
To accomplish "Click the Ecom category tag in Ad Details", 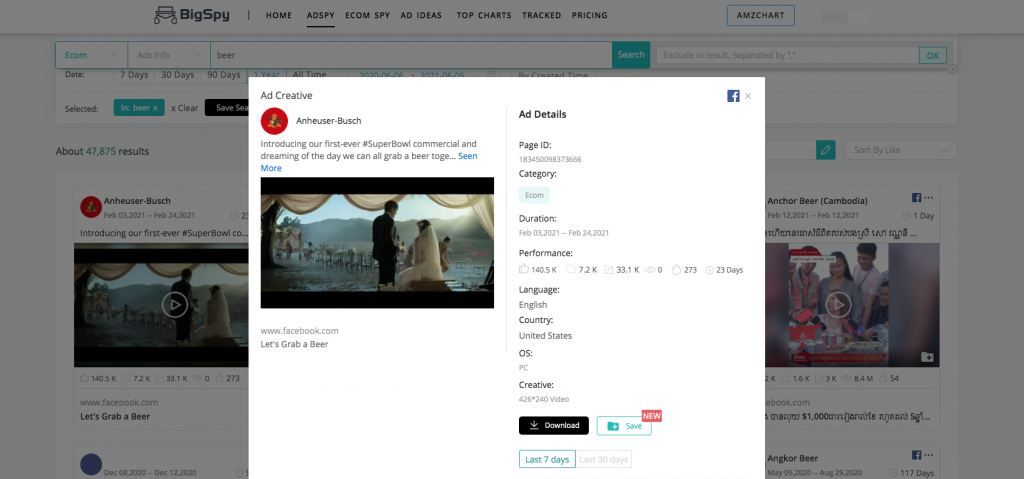I will (x=535, y=195).
